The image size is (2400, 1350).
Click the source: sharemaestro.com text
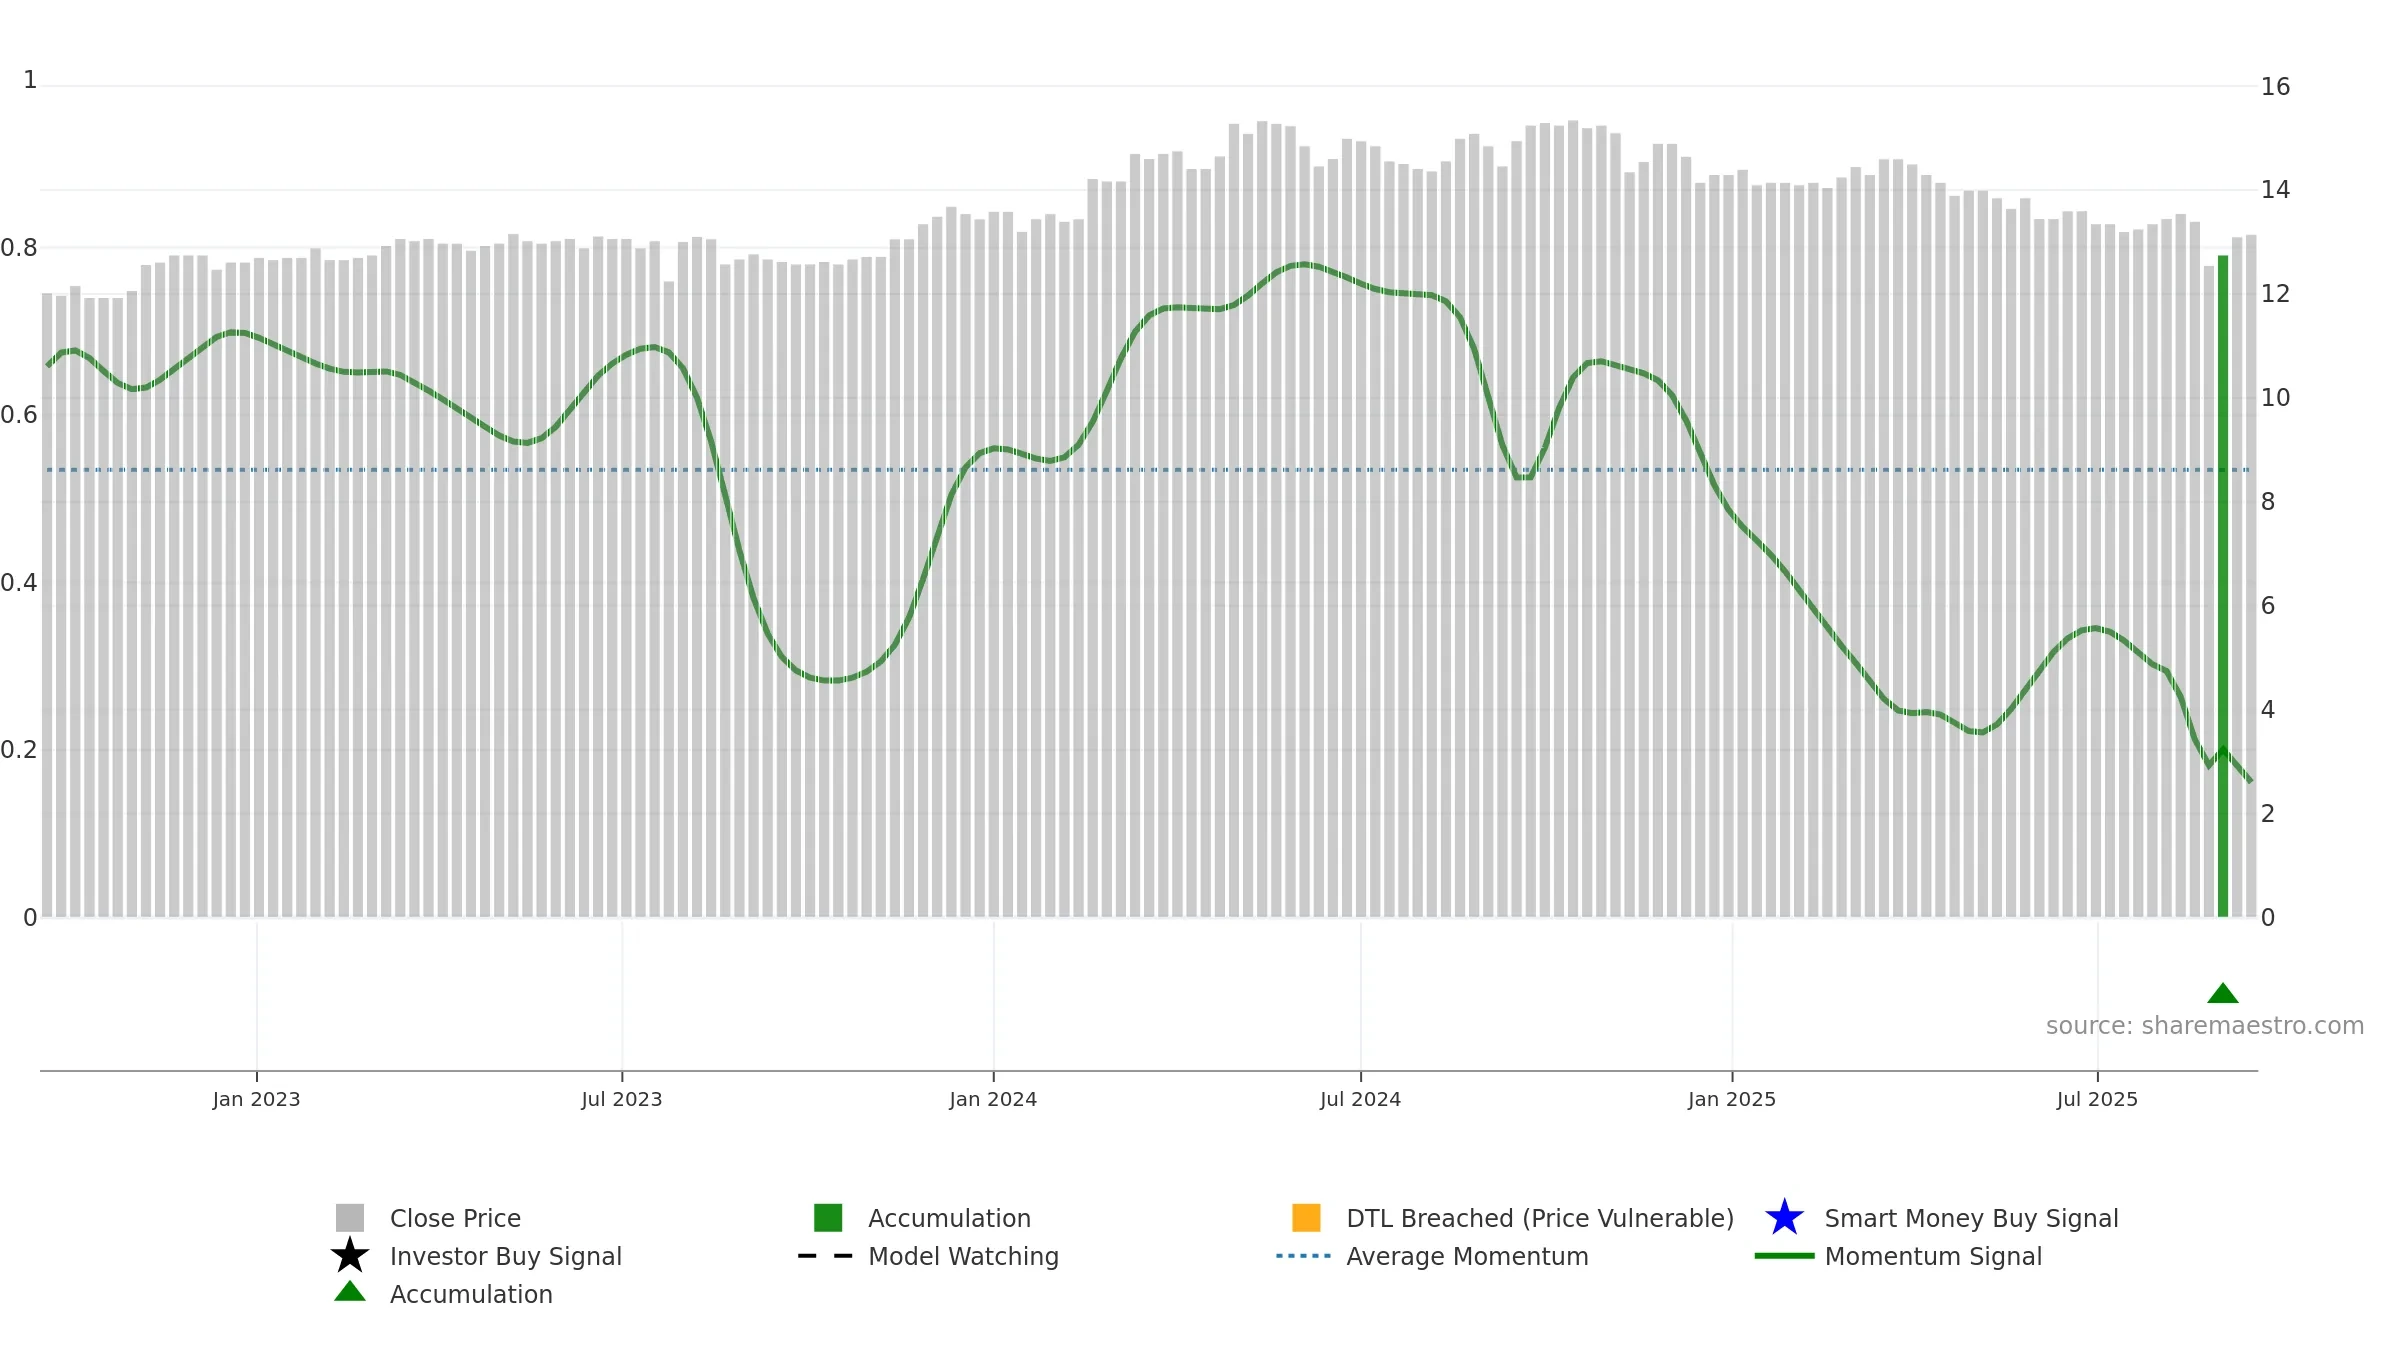(x=2205, y=1026)
